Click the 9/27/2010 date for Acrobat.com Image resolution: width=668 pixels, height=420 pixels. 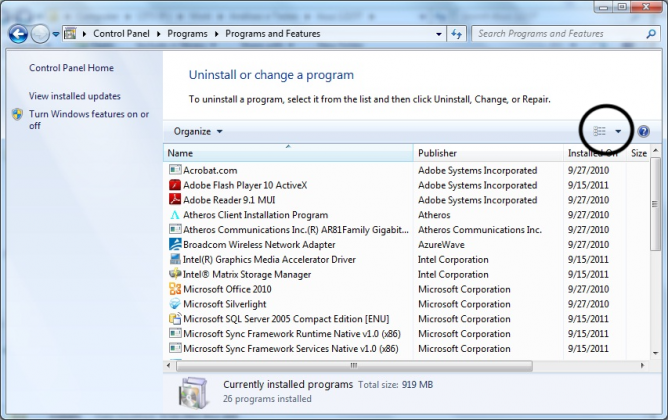[588, 170]
